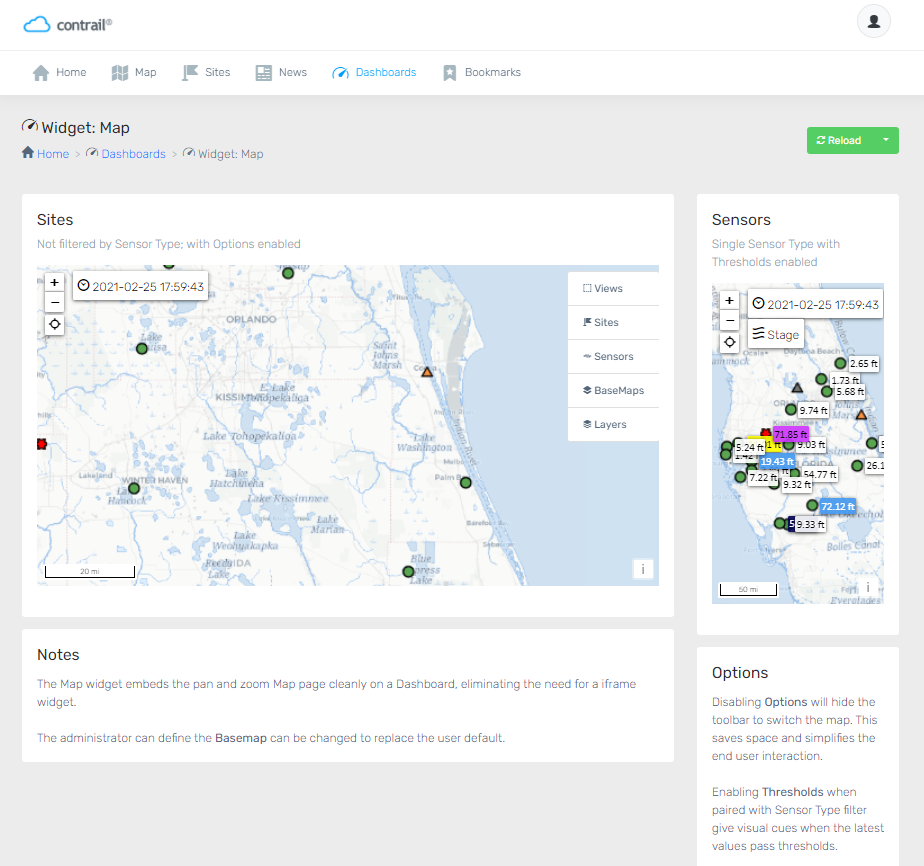
Task: Click the info button on Sites map
Action: point(642,569)
